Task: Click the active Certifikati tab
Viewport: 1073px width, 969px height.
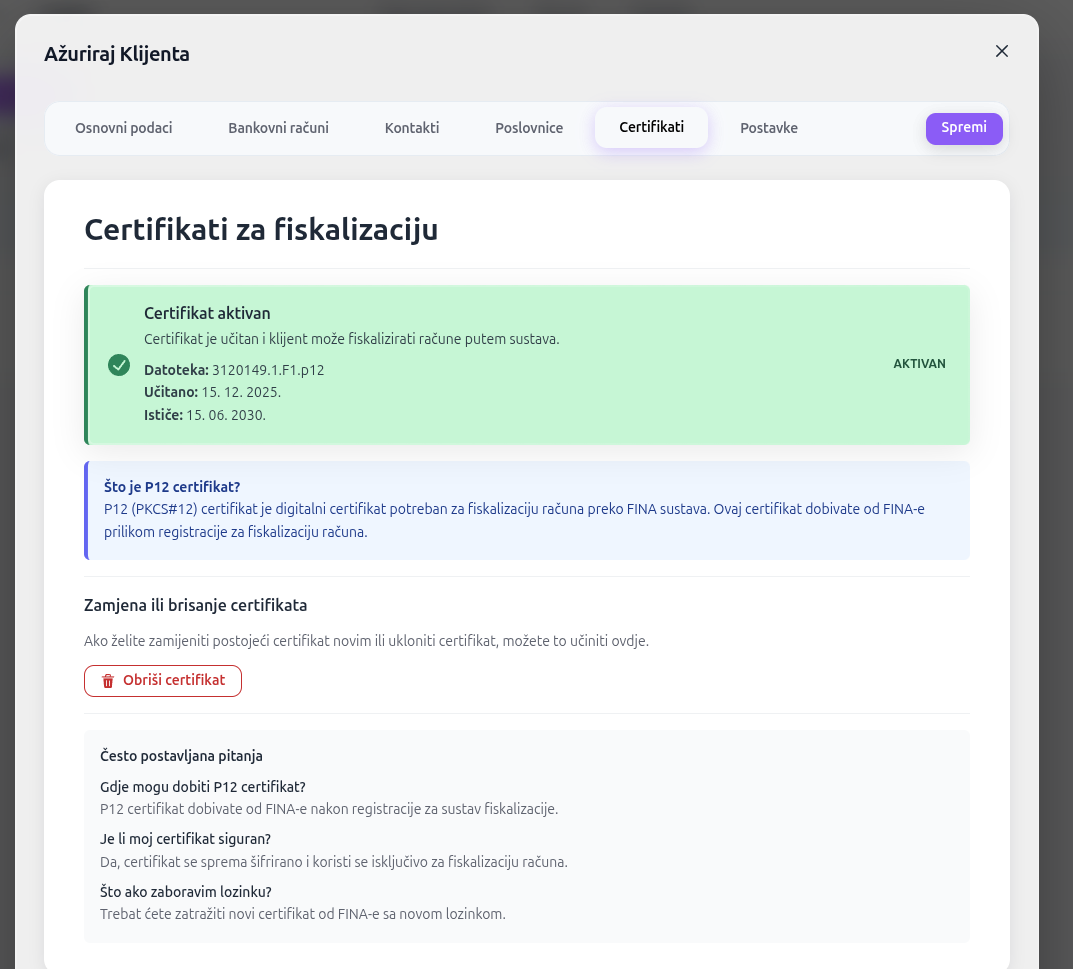Action: point(651,128)
